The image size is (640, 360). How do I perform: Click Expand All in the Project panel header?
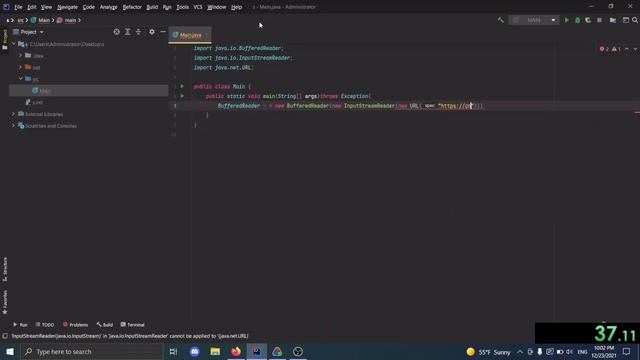pyautogui.click(x=127, y=32)
